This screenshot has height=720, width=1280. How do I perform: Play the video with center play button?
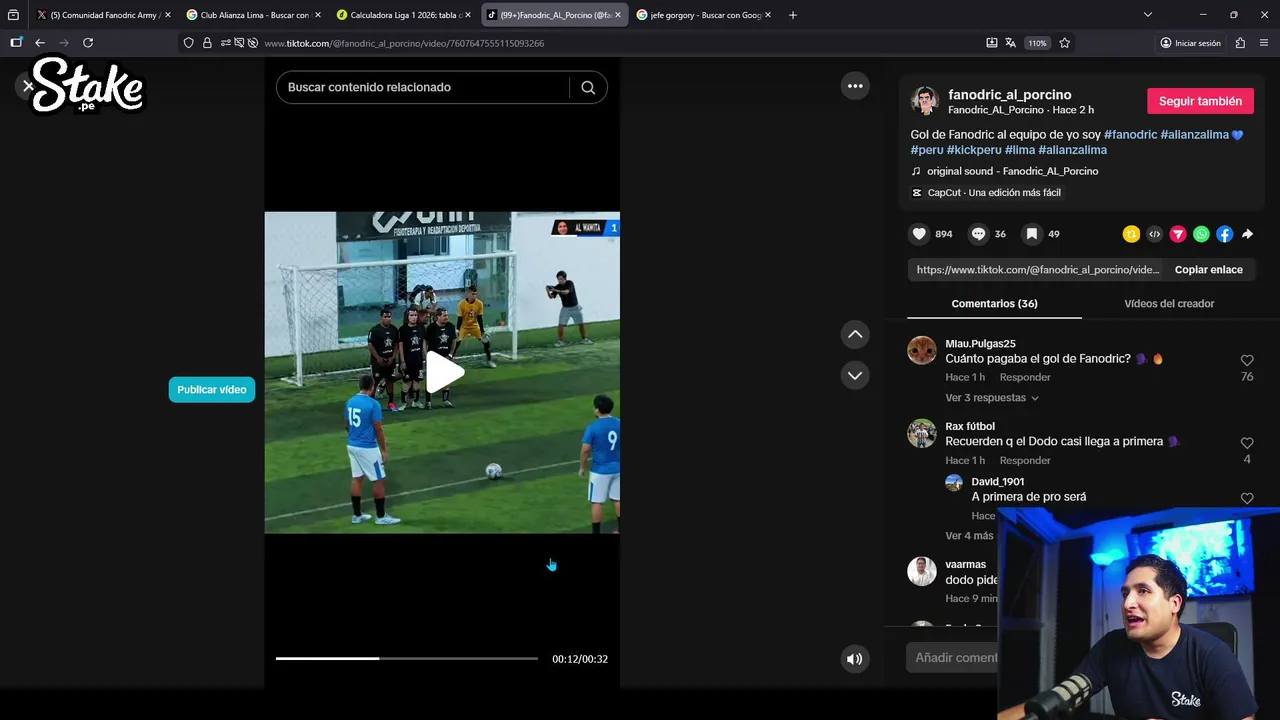click(x=444, y=372)
